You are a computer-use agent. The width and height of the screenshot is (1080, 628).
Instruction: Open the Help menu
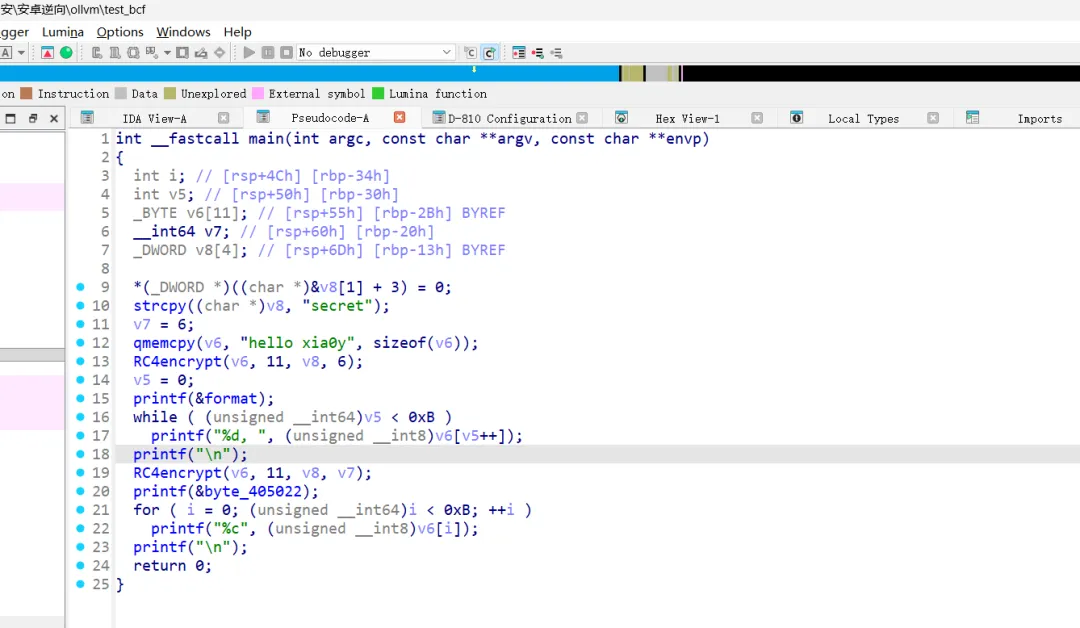pyautogui.click(x=238, y=32)
